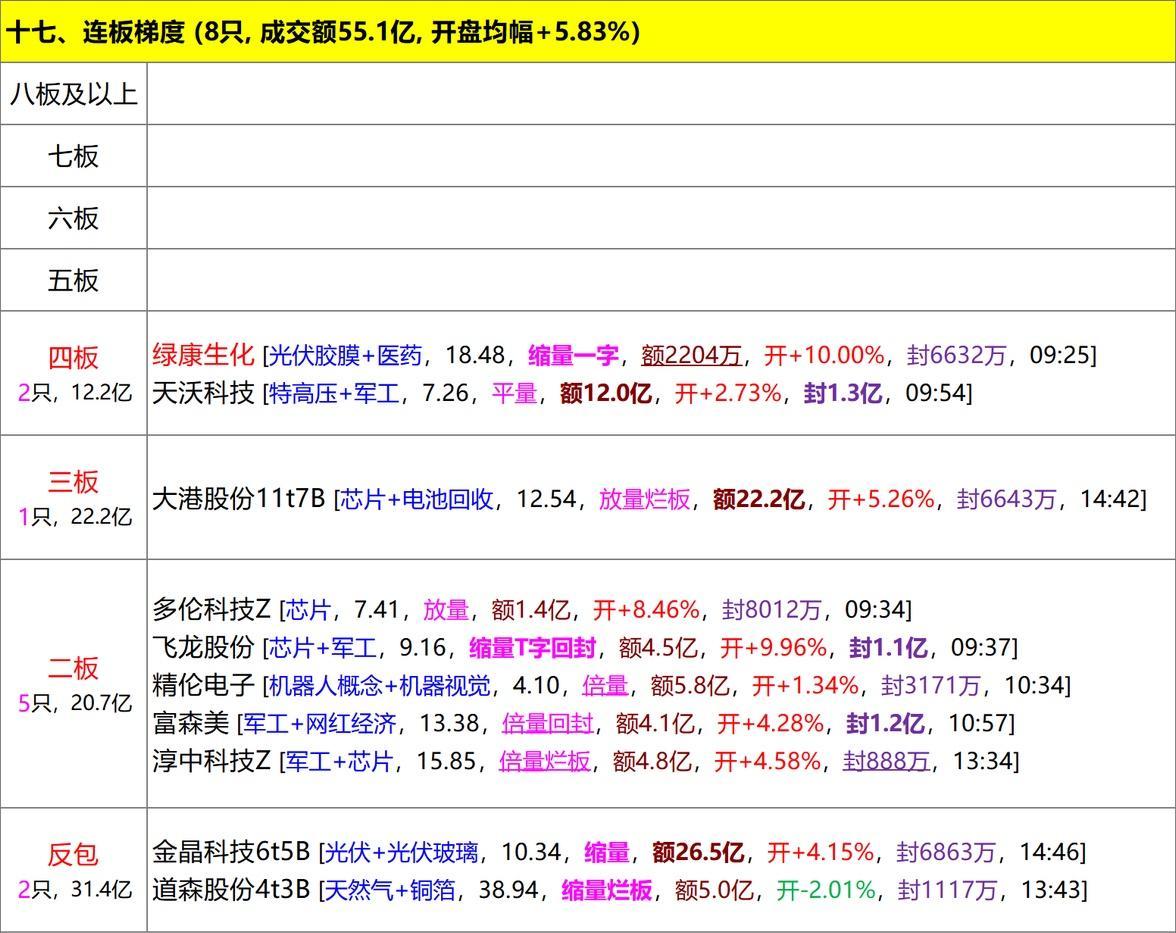Click 封3171万 seal amount
This screenshot has height=933, width=1176.
[931, 686]
